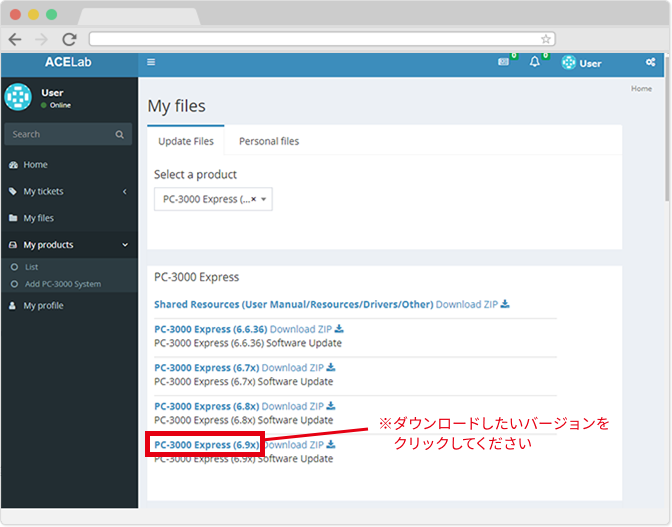Click the browser forward arrow
Screen dimensions: 672x527
pos(42,39)
